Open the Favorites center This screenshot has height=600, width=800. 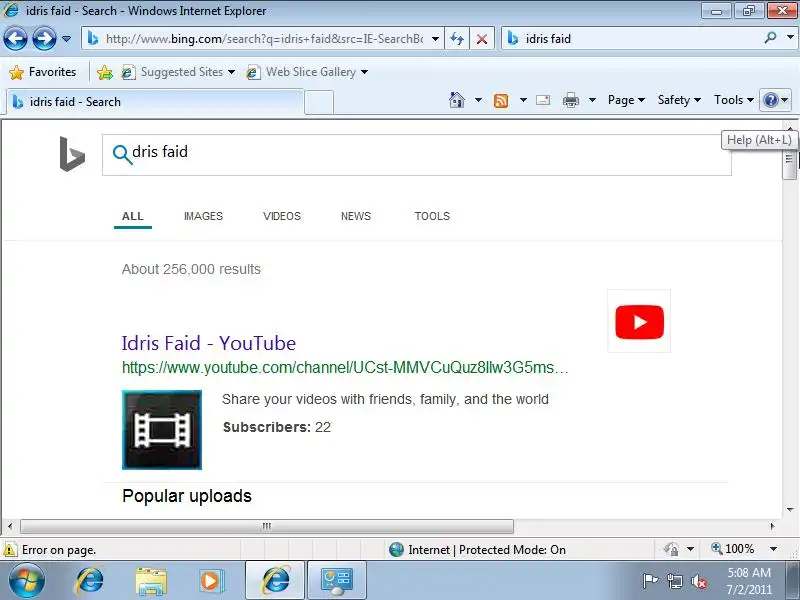click(x=43, y=72)
